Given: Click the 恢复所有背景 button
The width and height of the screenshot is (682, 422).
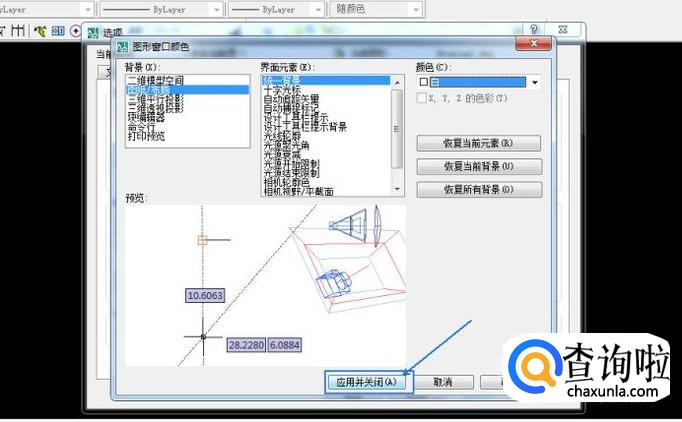Looking at the screenshot, I should 479,189.
